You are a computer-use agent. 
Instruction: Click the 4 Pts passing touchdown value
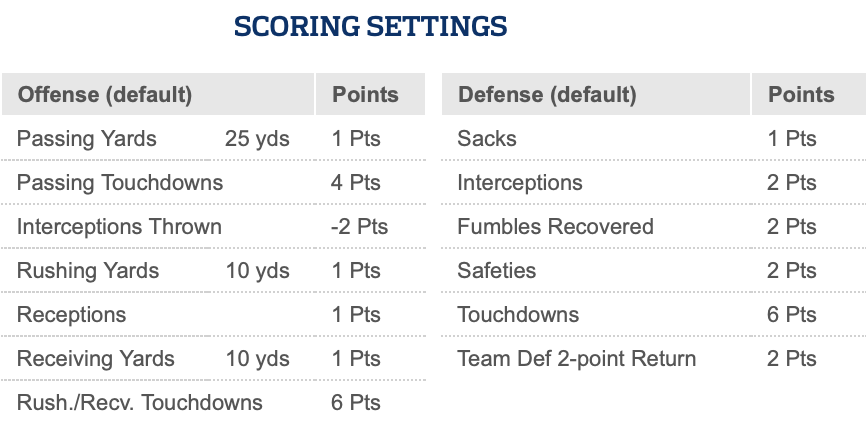(356, 182)
